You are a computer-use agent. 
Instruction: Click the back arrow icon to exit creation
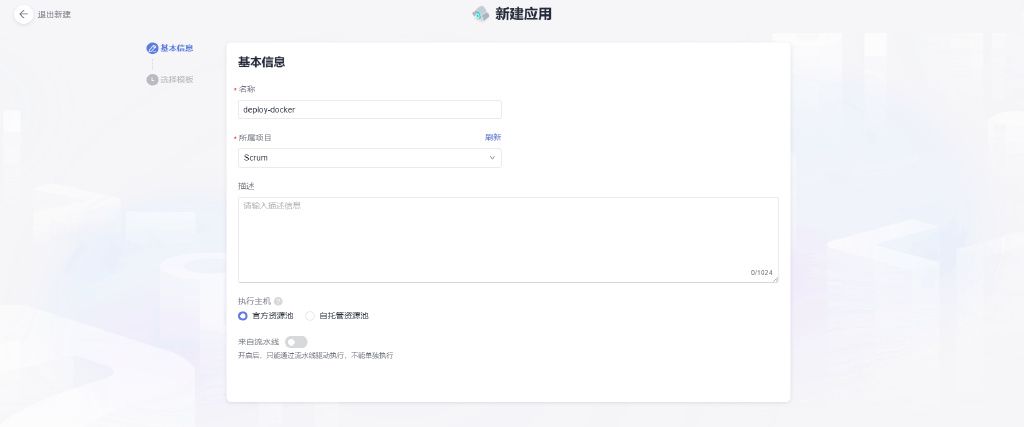tap(24, 14)
